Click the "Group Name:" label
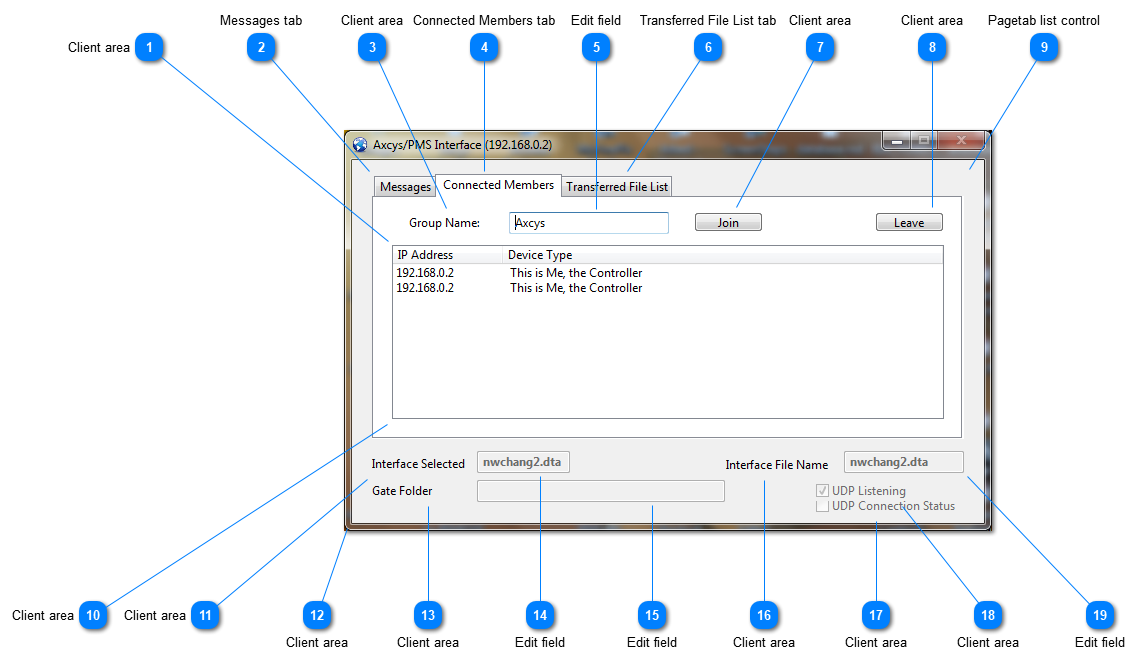This screenshot has width=1141, height=666. (x=445, y=223)
